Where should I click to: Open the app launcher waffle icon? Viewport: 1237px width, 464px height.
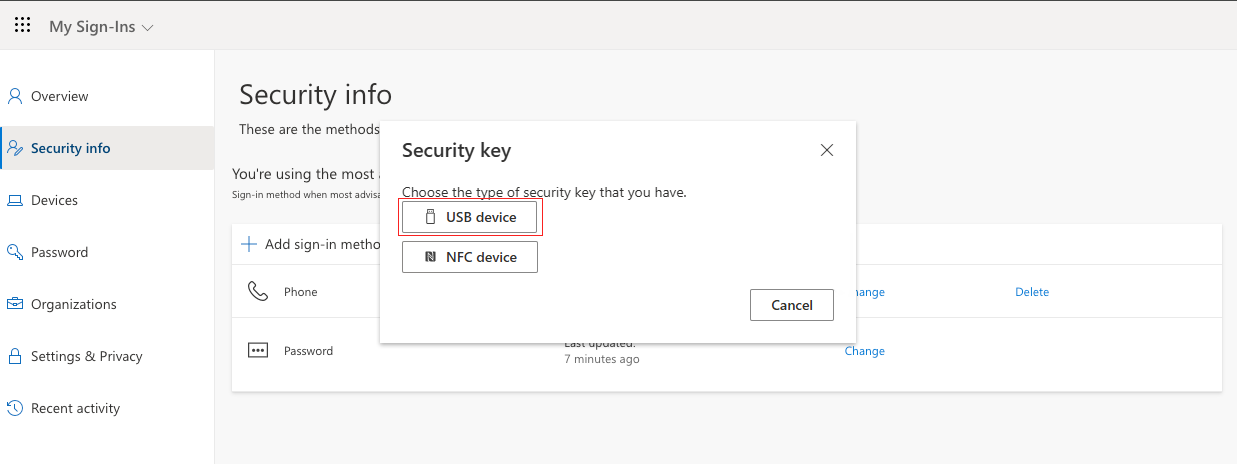pyautogui.click(x=22, y=26)
